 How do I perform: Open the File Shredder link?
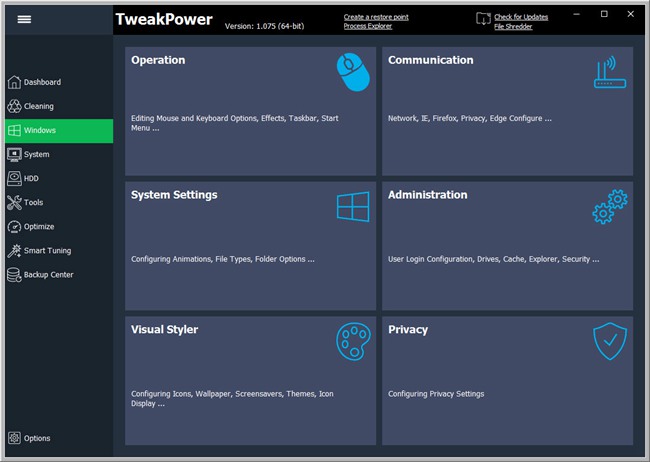coord(513,27)
